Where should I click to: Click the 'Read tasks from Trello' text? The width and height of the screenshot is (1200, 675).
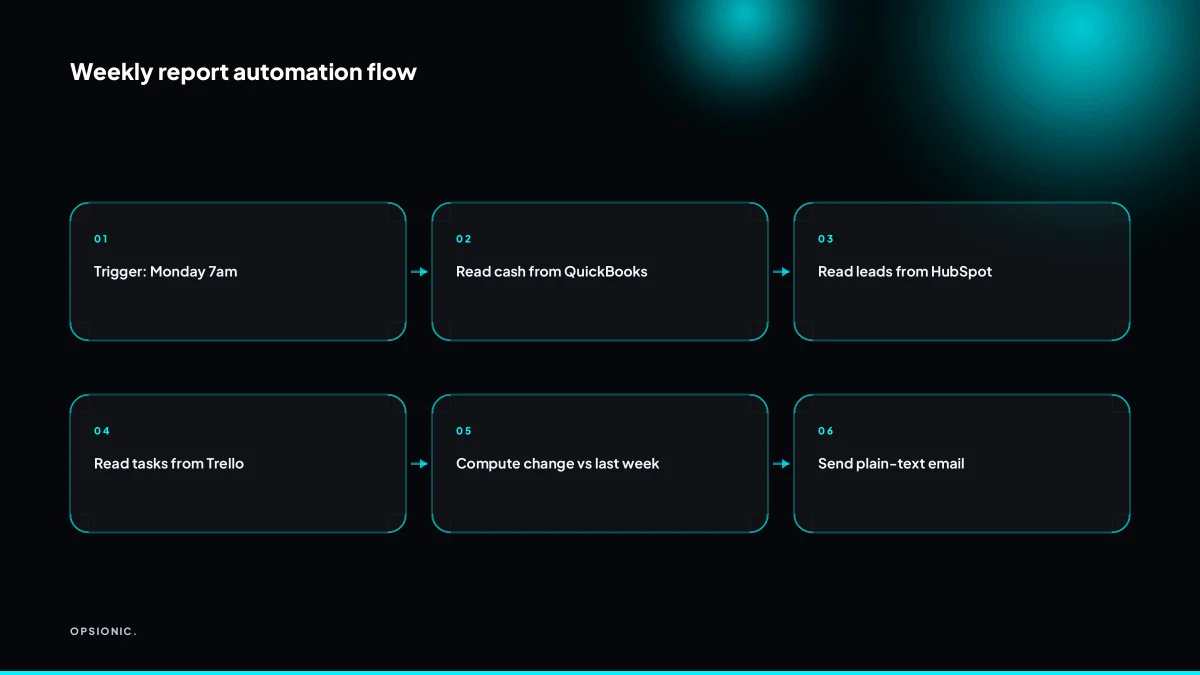coord(169,464)
